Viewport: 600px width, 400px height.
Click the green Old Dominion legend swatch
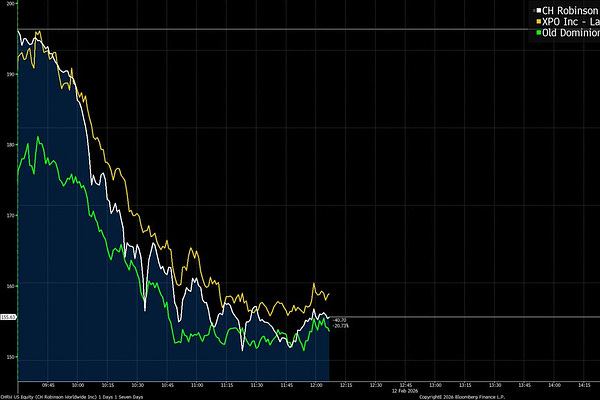click(539, 33)
